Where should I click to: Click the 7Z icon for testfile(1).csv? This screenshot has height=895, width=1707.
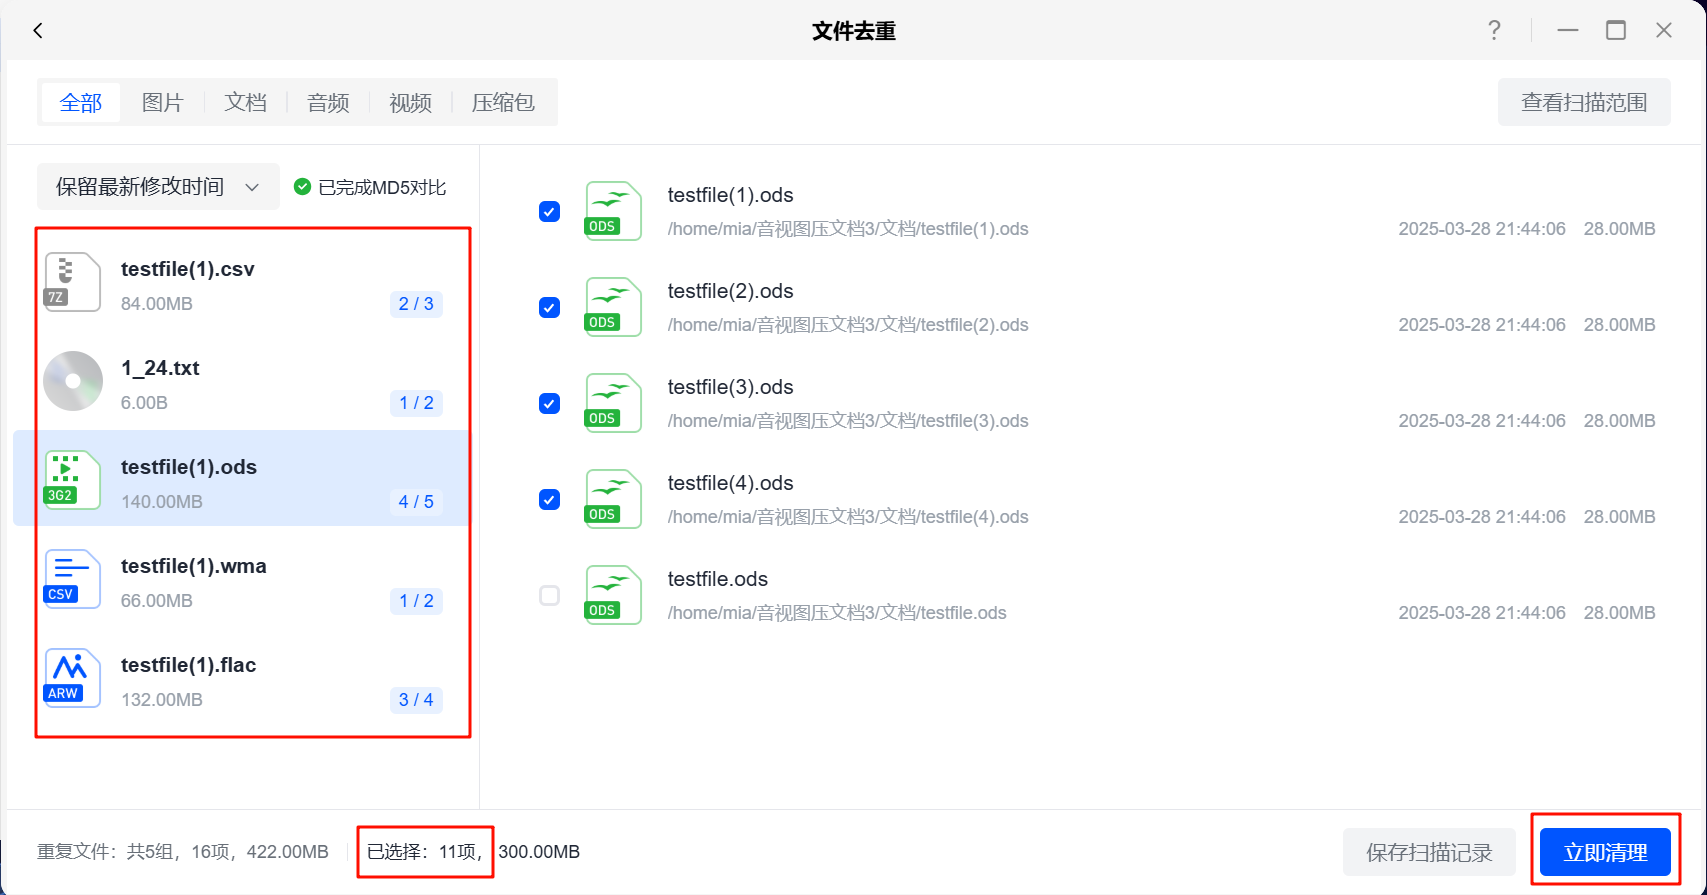pos(72,282)
